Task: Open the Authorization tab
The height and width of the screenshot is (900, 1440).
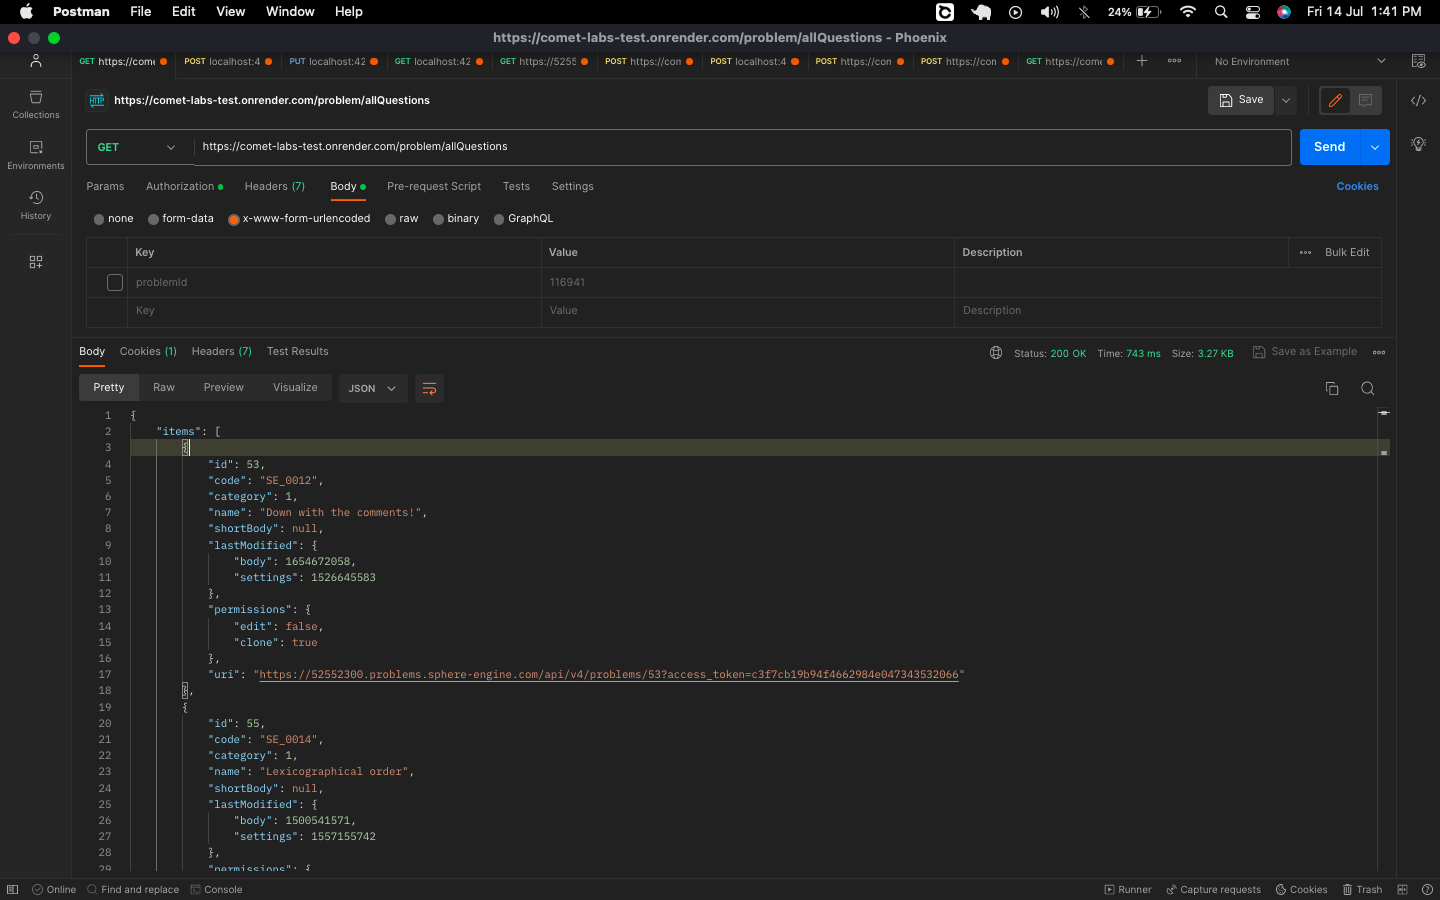Action: [x=184, y=187]
